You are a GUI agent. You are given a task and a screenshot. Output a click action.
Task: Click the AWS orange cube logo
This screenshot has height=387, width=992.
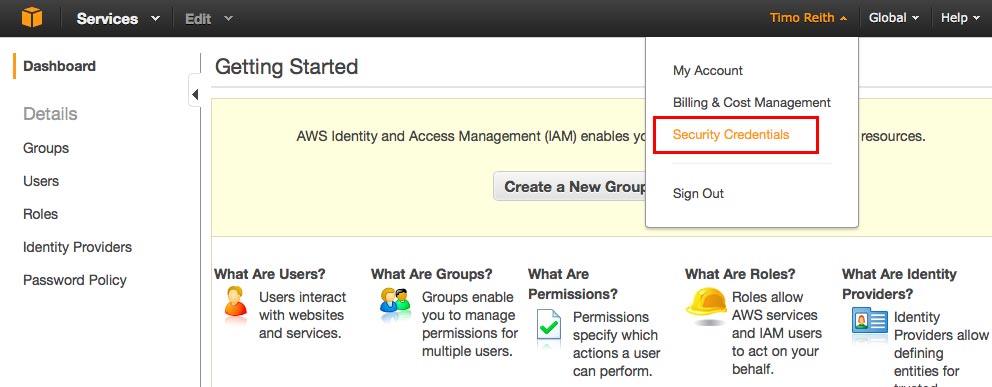[32, 17]
